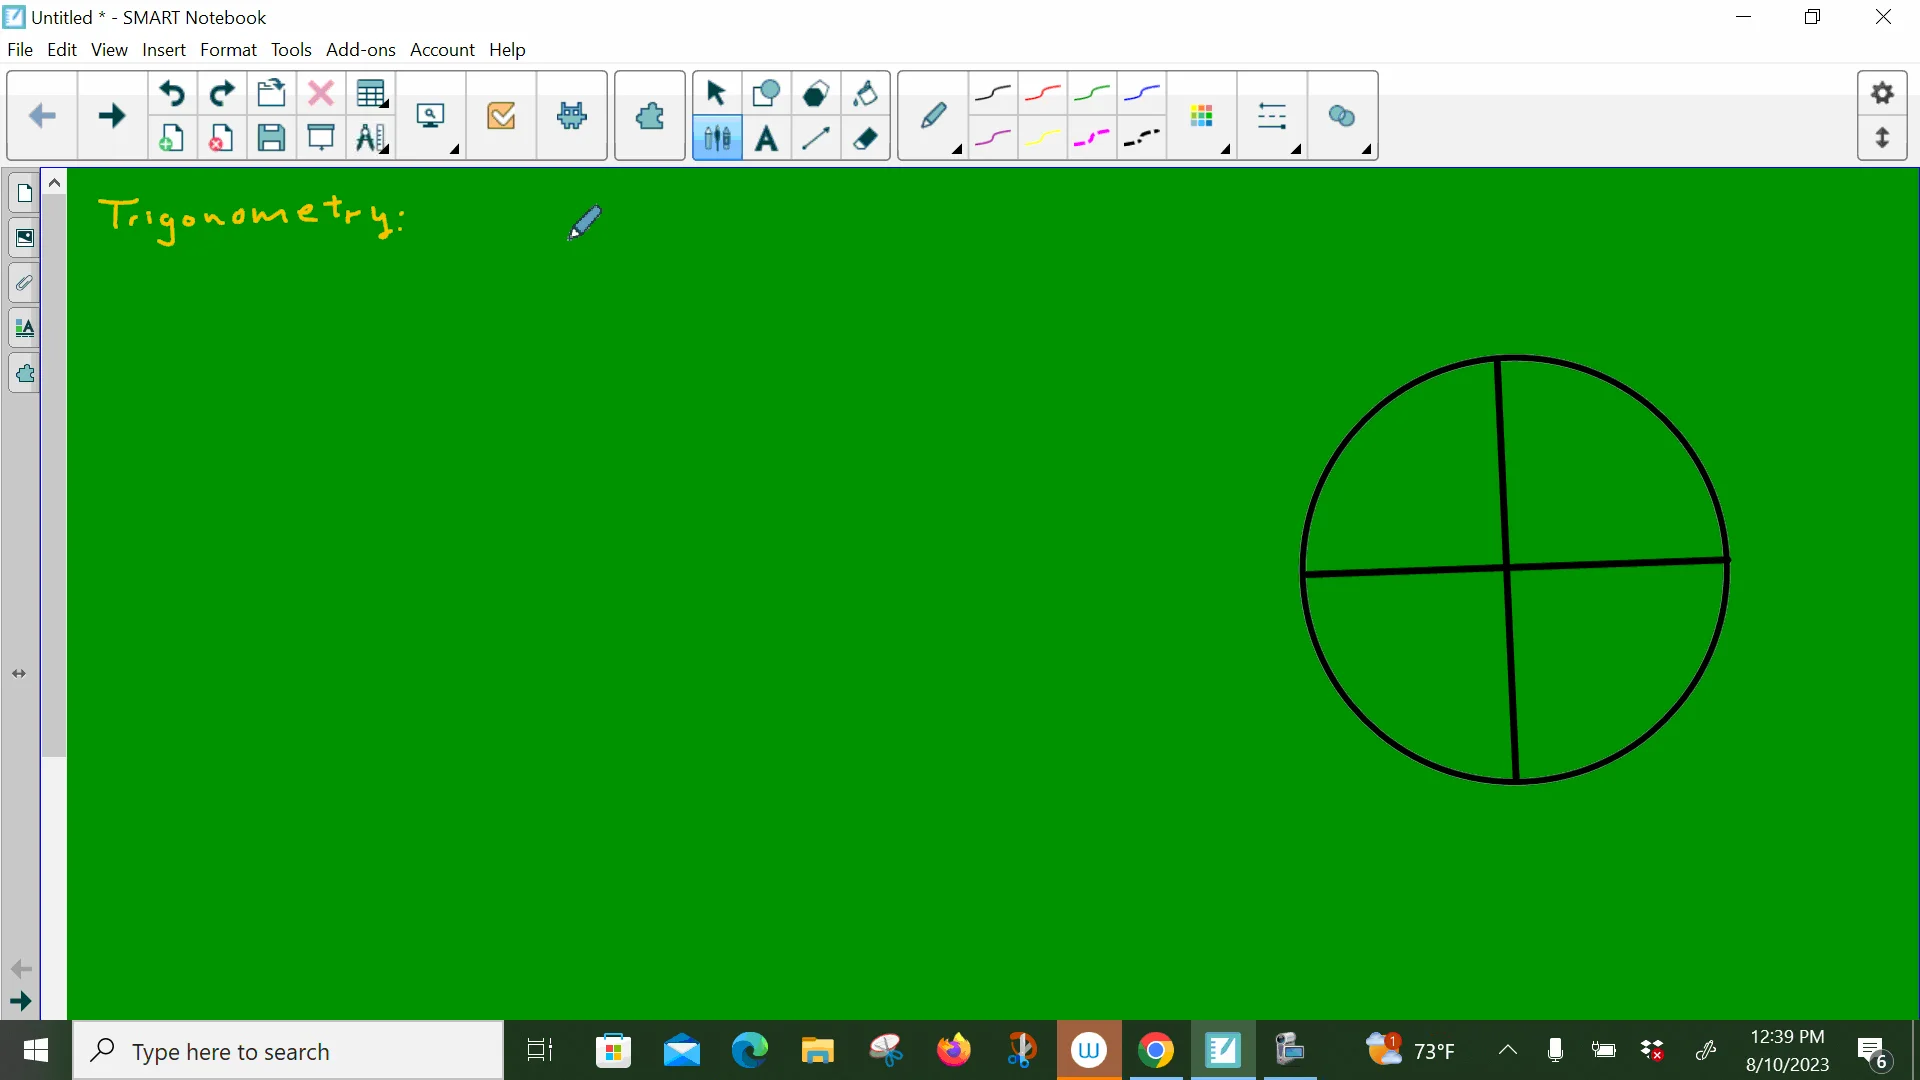Screen dimensions: 1920x1080
Task: Select the Line tool
Action: click(x=816, y=139)
